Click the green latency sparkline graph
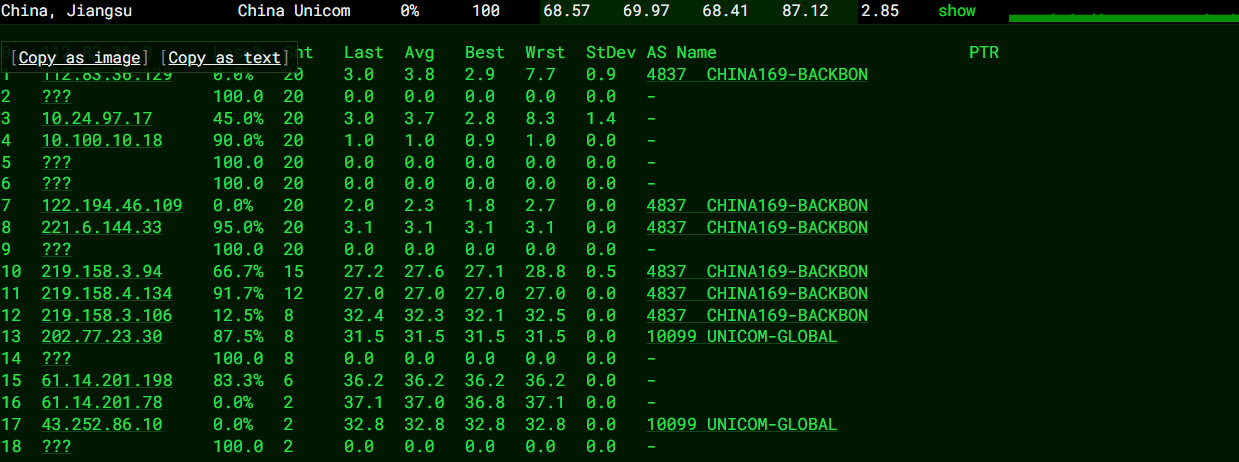Image resolution: width=1239 pixels, height=462 pixels. (x=1123, y=17)
